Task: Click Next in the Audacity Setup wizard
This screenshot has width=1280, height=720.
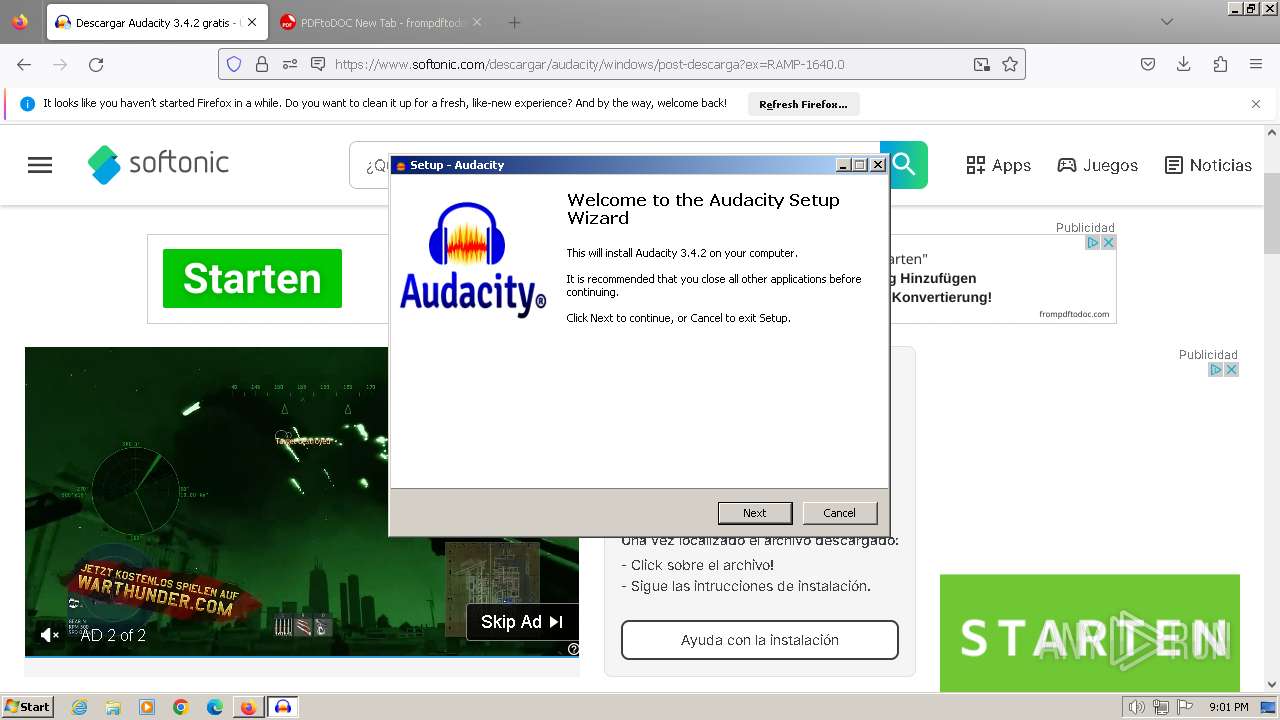Action: [x=755, y=513]
